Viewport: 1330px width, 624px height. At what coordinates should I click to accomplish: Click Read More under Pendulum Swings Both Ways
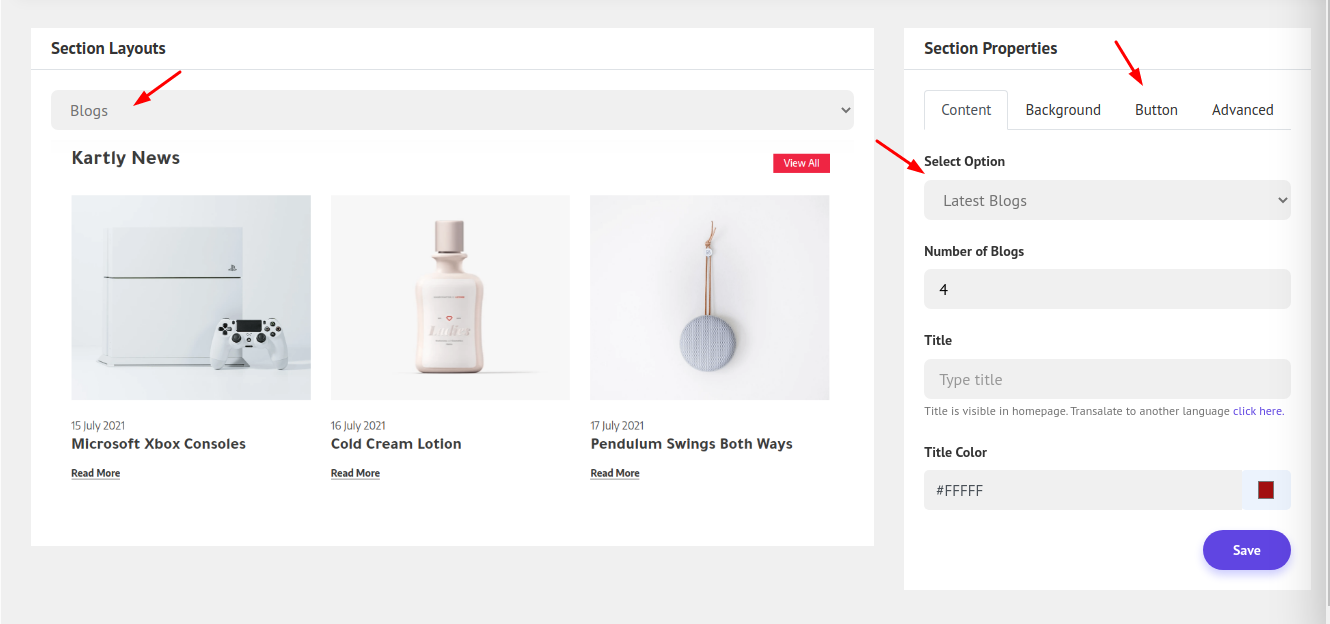coord(615,473)
